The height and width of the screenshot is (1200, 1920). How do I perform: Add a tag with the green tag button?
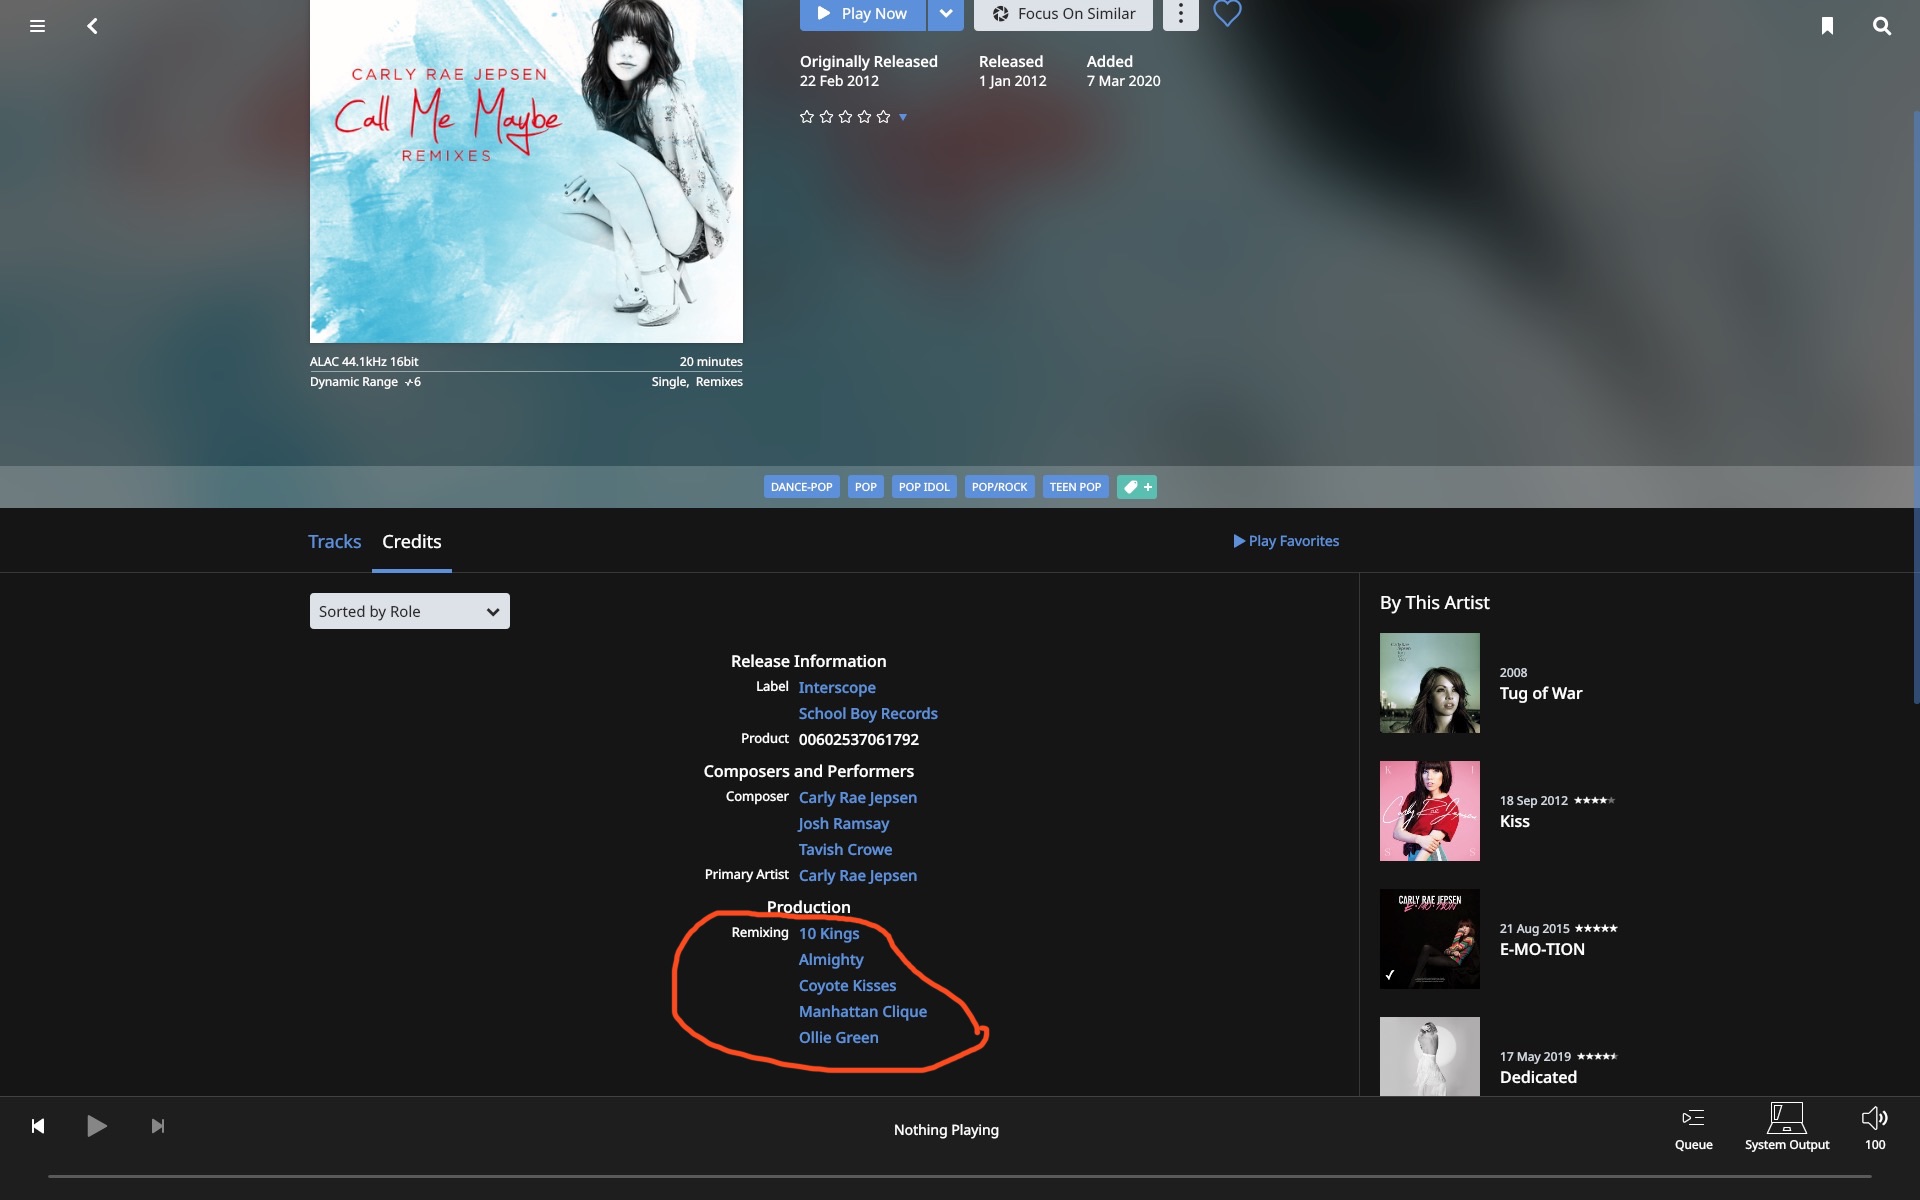pos(1137,487)
